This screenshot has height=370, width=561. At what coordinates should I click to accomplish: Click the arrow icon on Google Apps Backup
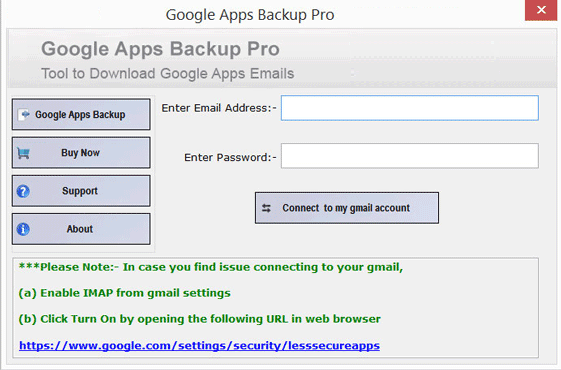tap(24, 114)
